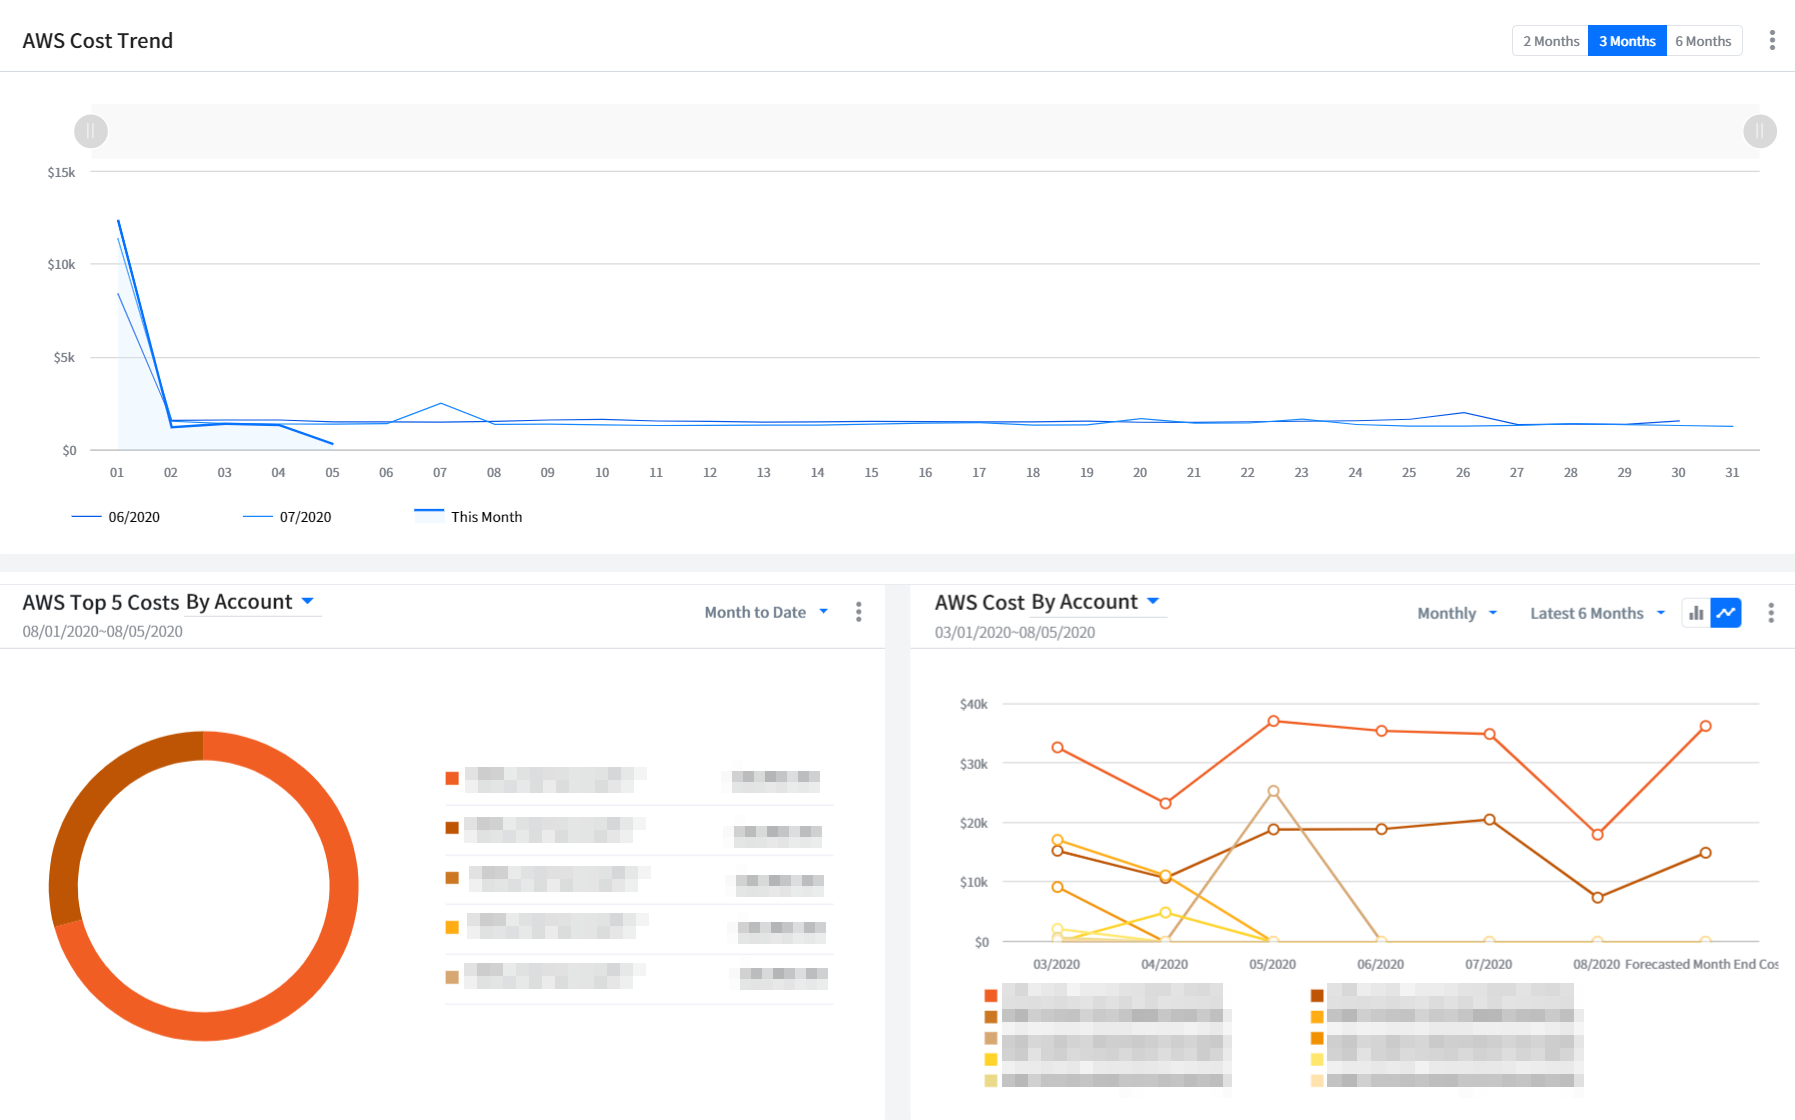Open the Month to Date dropdown

[x=766, y=612]
